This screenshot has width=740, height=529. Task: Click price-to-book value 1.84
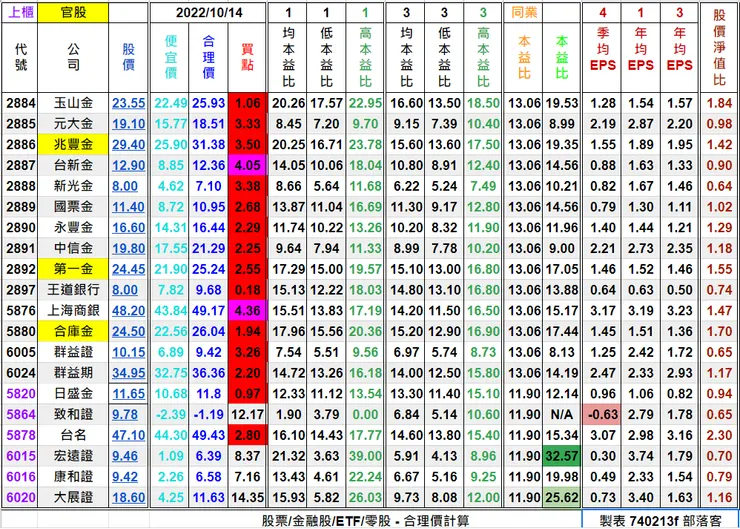click(719, 103)
